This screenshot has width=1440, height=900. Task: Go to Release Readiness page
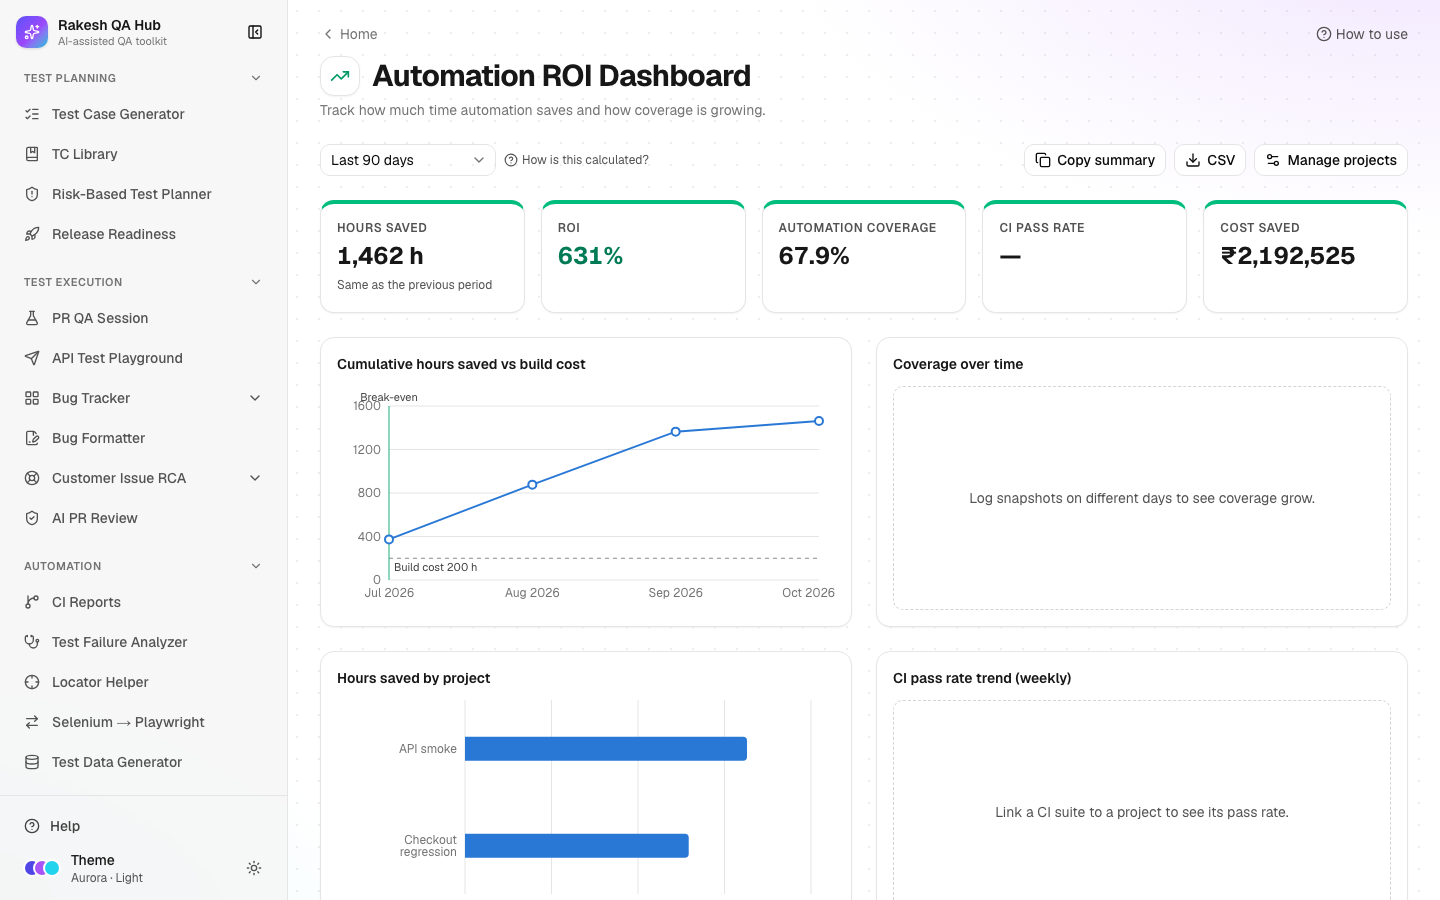pyautogui.click(x=144, y=234)
